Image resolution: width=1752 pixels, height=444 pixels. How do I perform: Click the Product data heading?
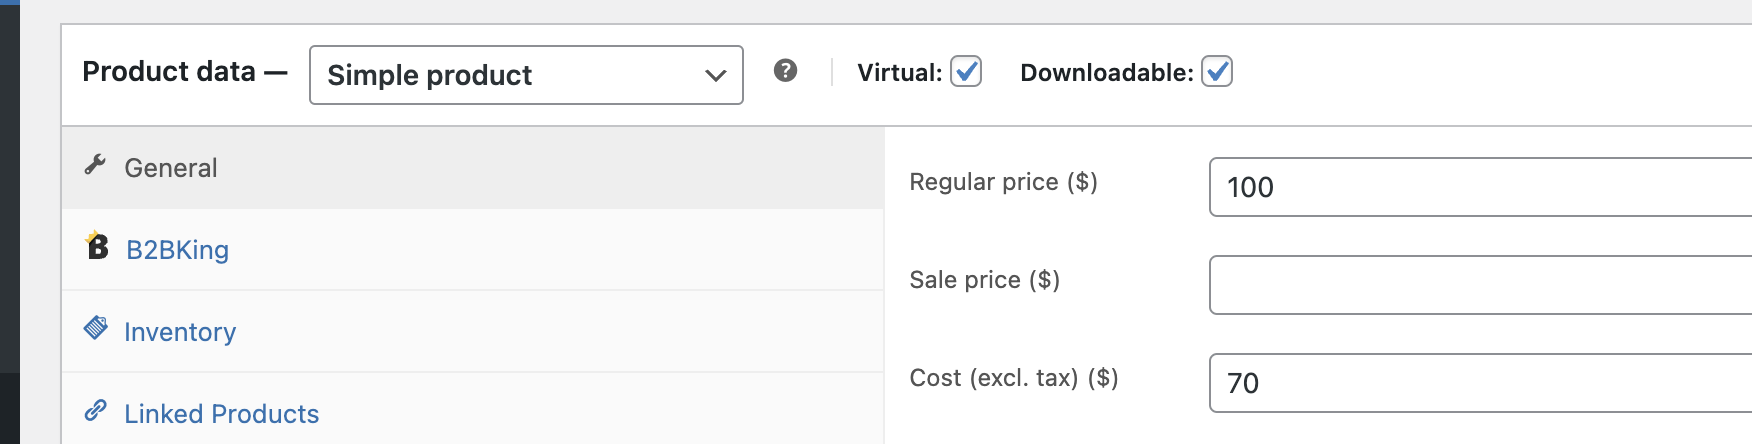coord(169,72)
